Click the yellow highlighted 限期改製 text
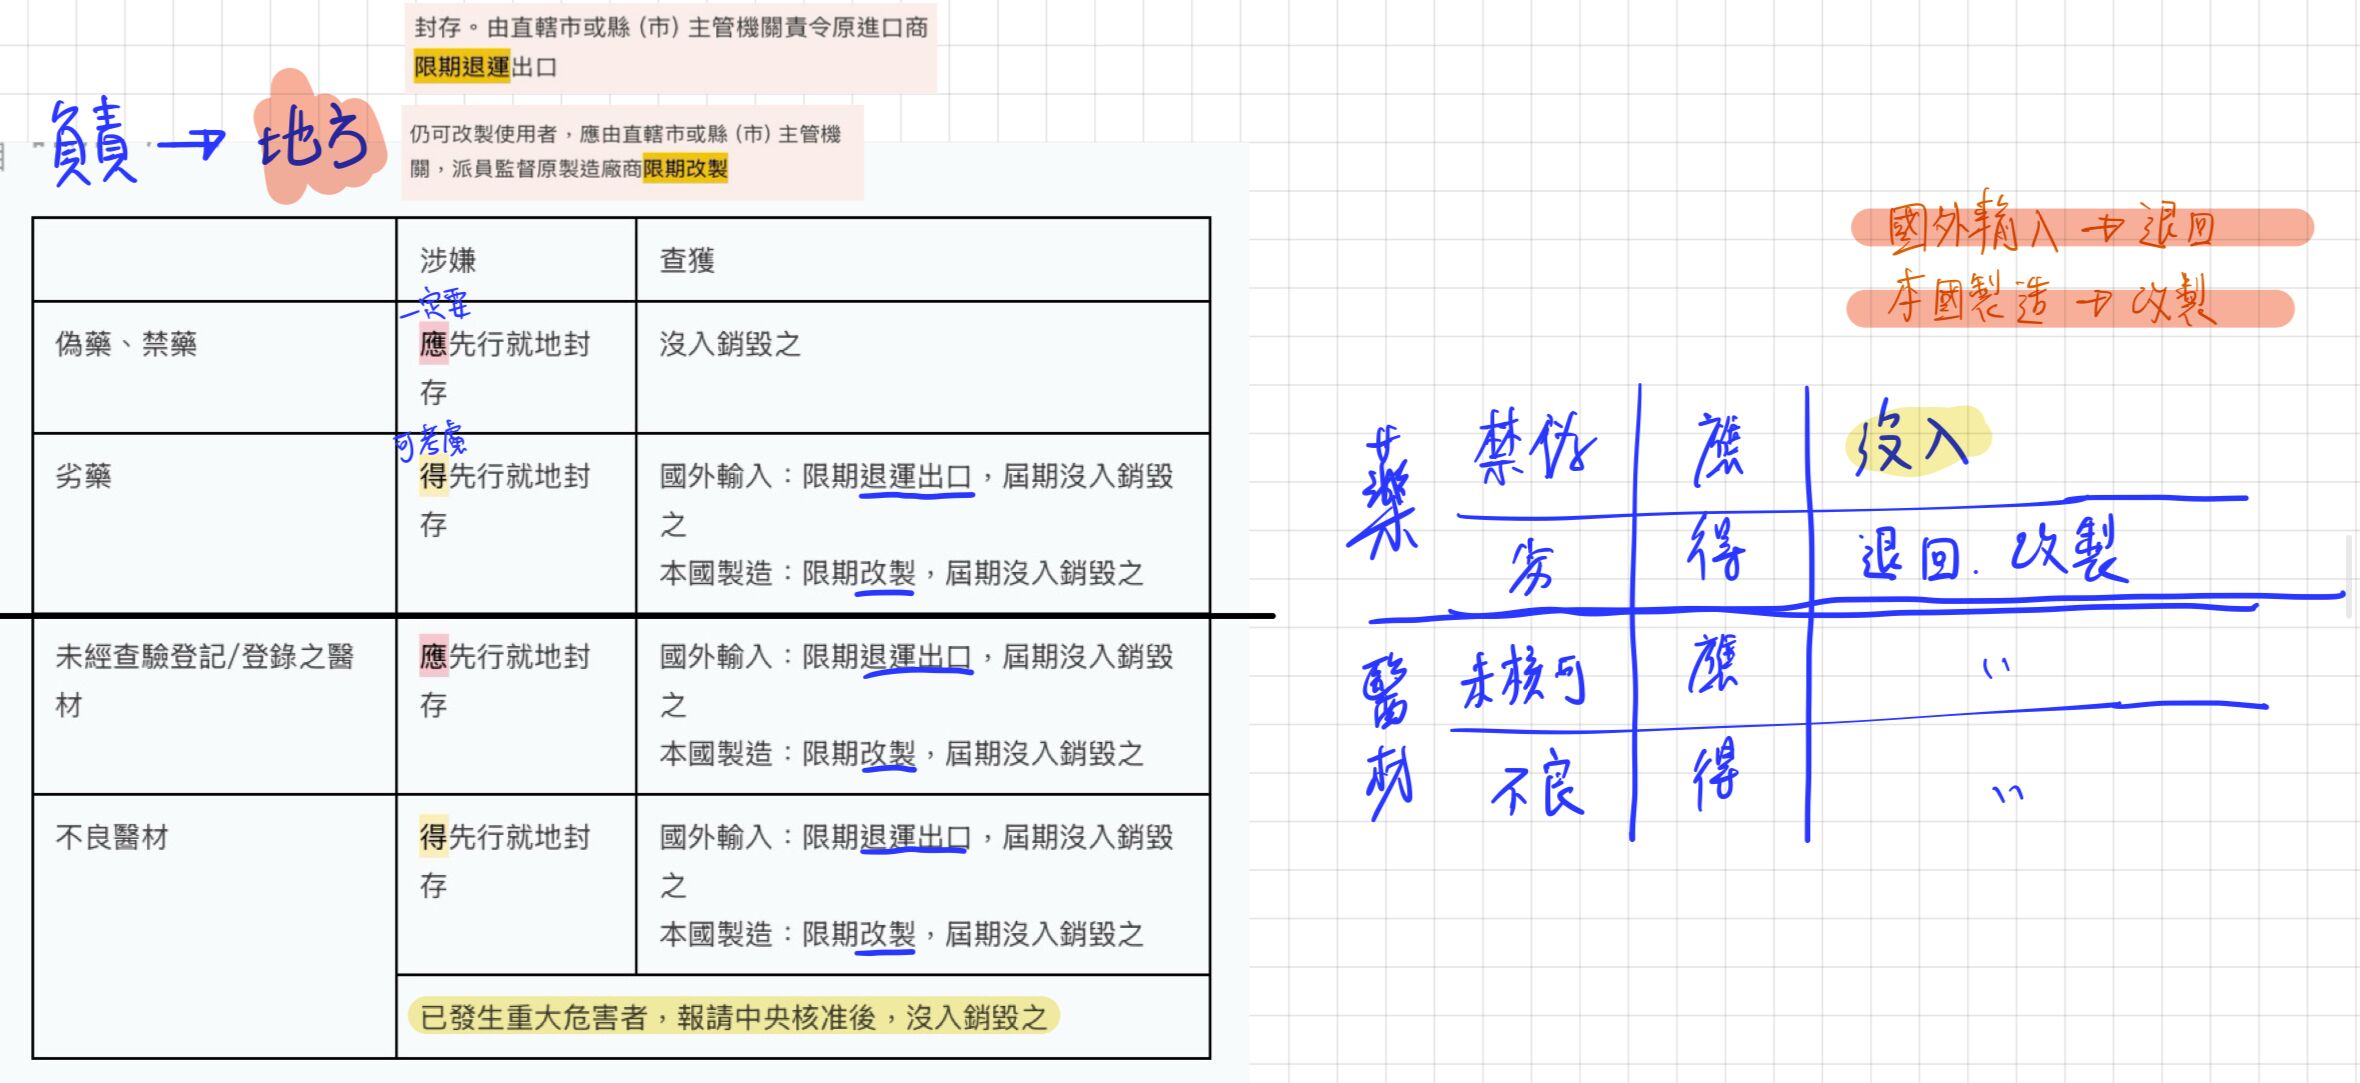The width and height of the screenshot is (2360, 1083). 685,168
